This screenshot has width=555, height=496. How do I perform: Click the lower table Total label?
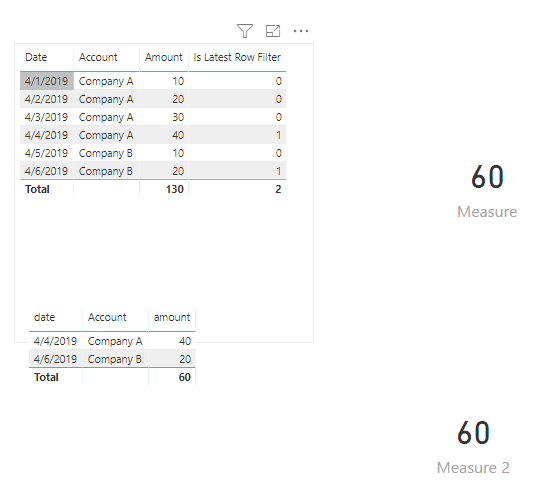(x=46, y=377)
